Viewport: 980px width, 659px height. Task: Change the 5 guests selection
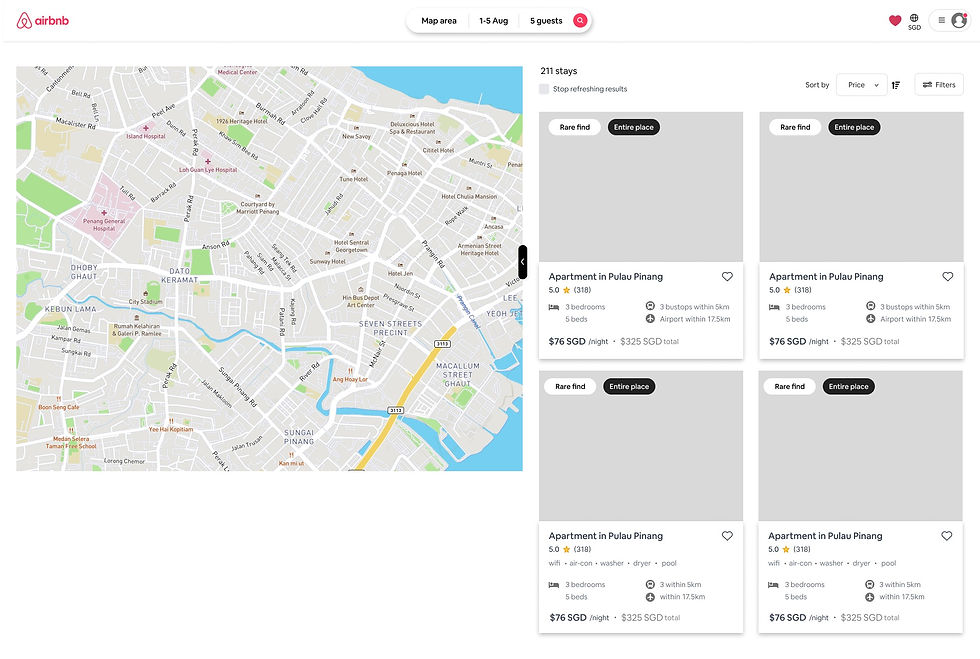(x=546, y=21)
